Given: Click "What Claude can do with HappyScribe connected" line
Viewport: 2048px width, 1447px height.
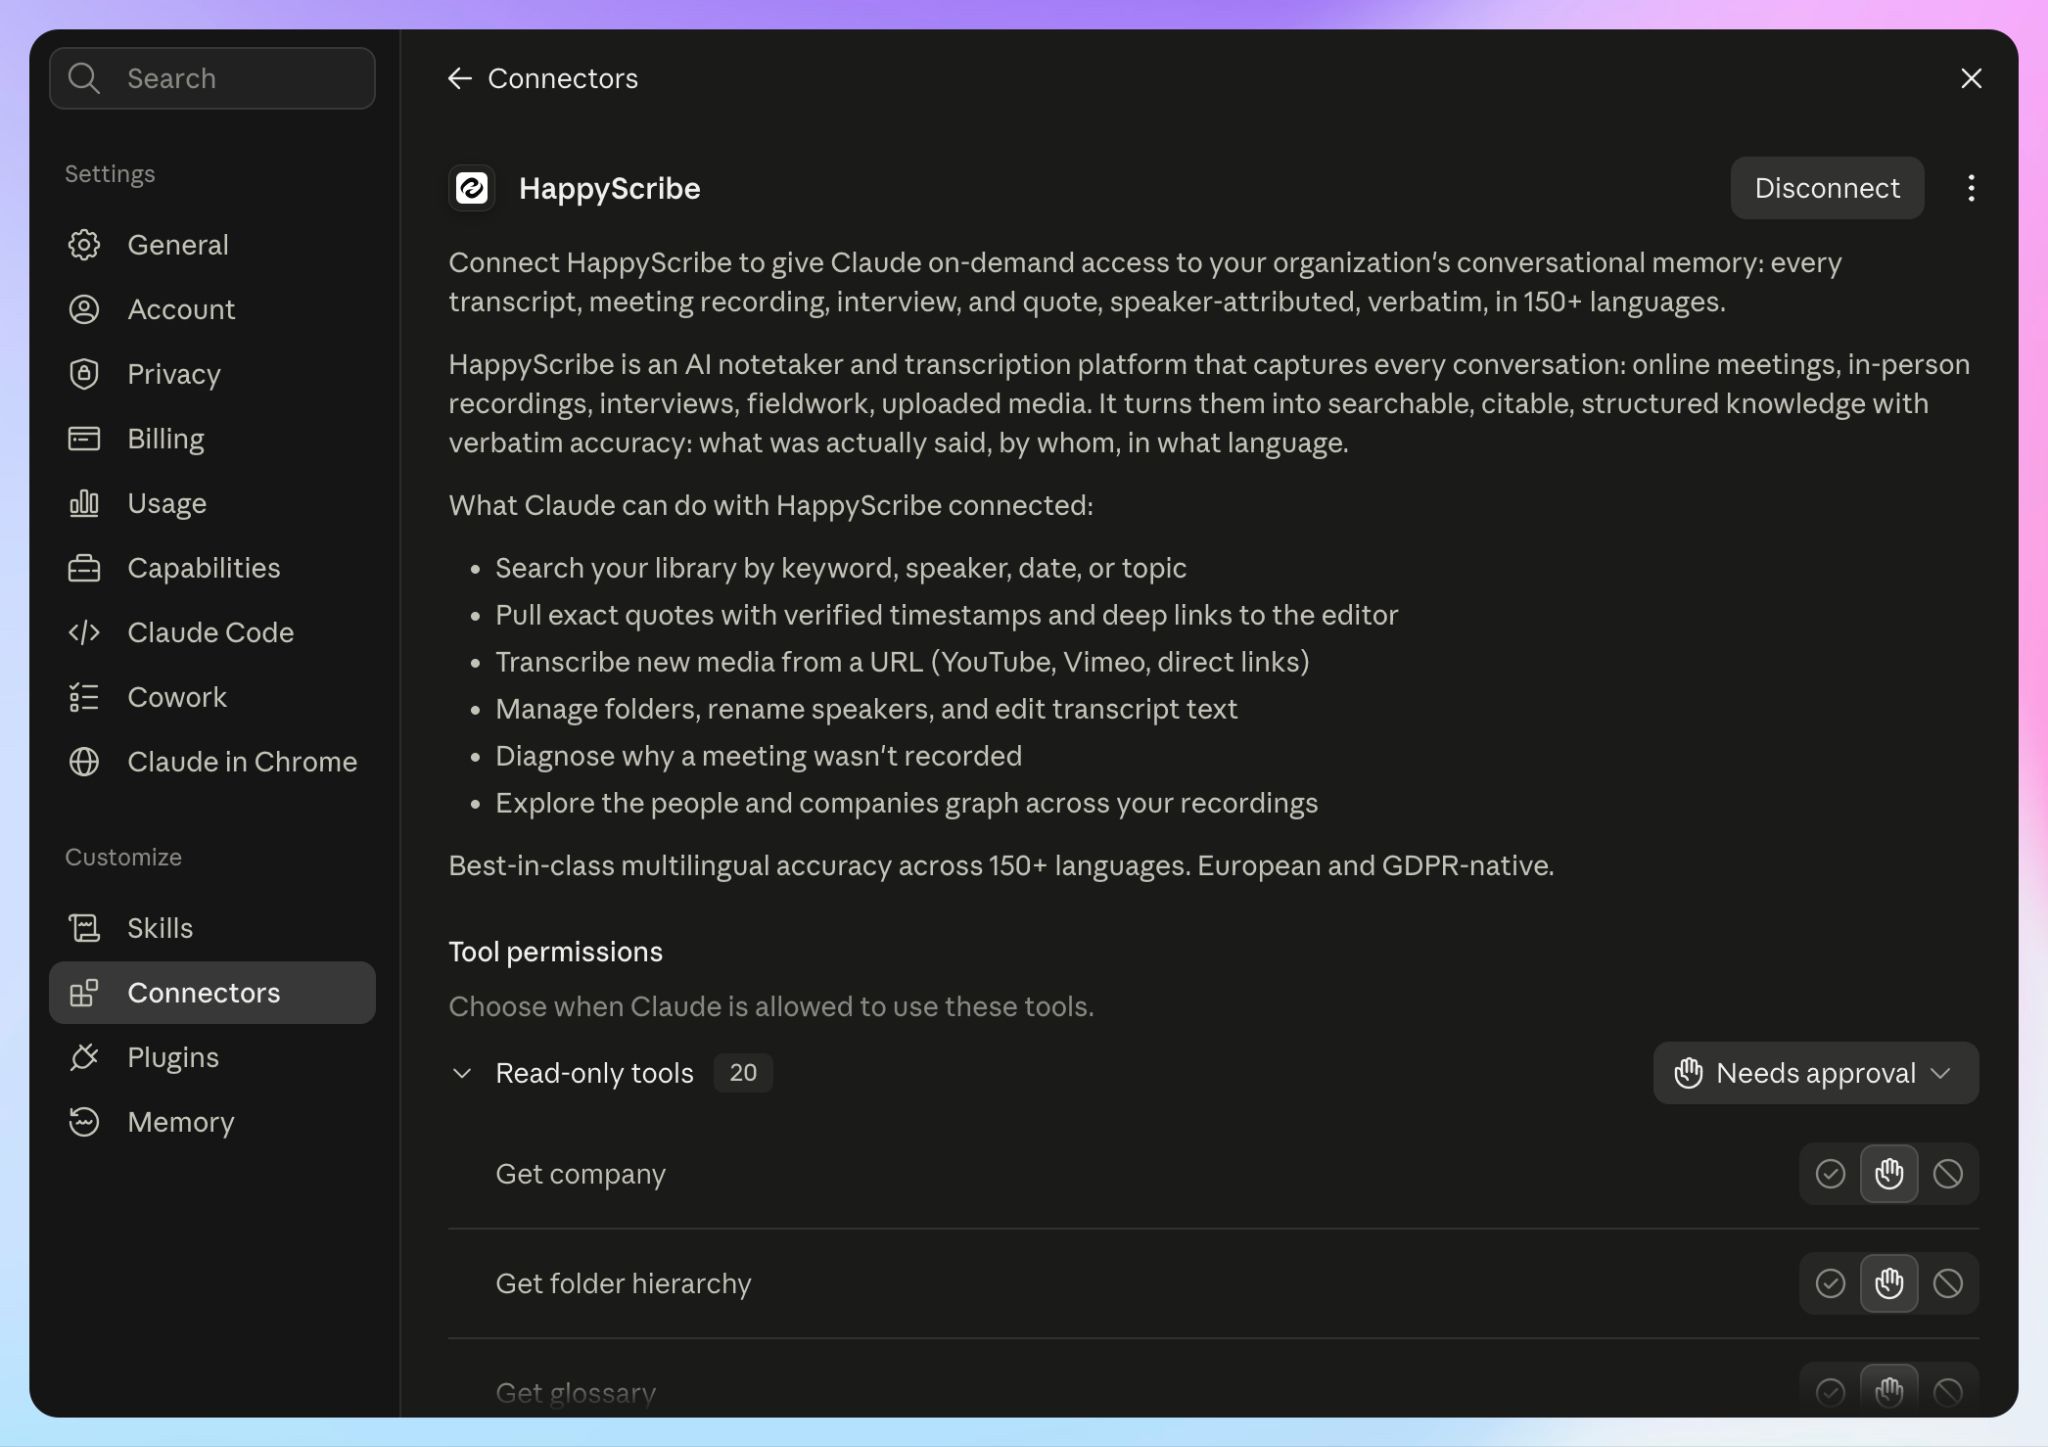Looking at the screenshot, I should coord(770,505).
